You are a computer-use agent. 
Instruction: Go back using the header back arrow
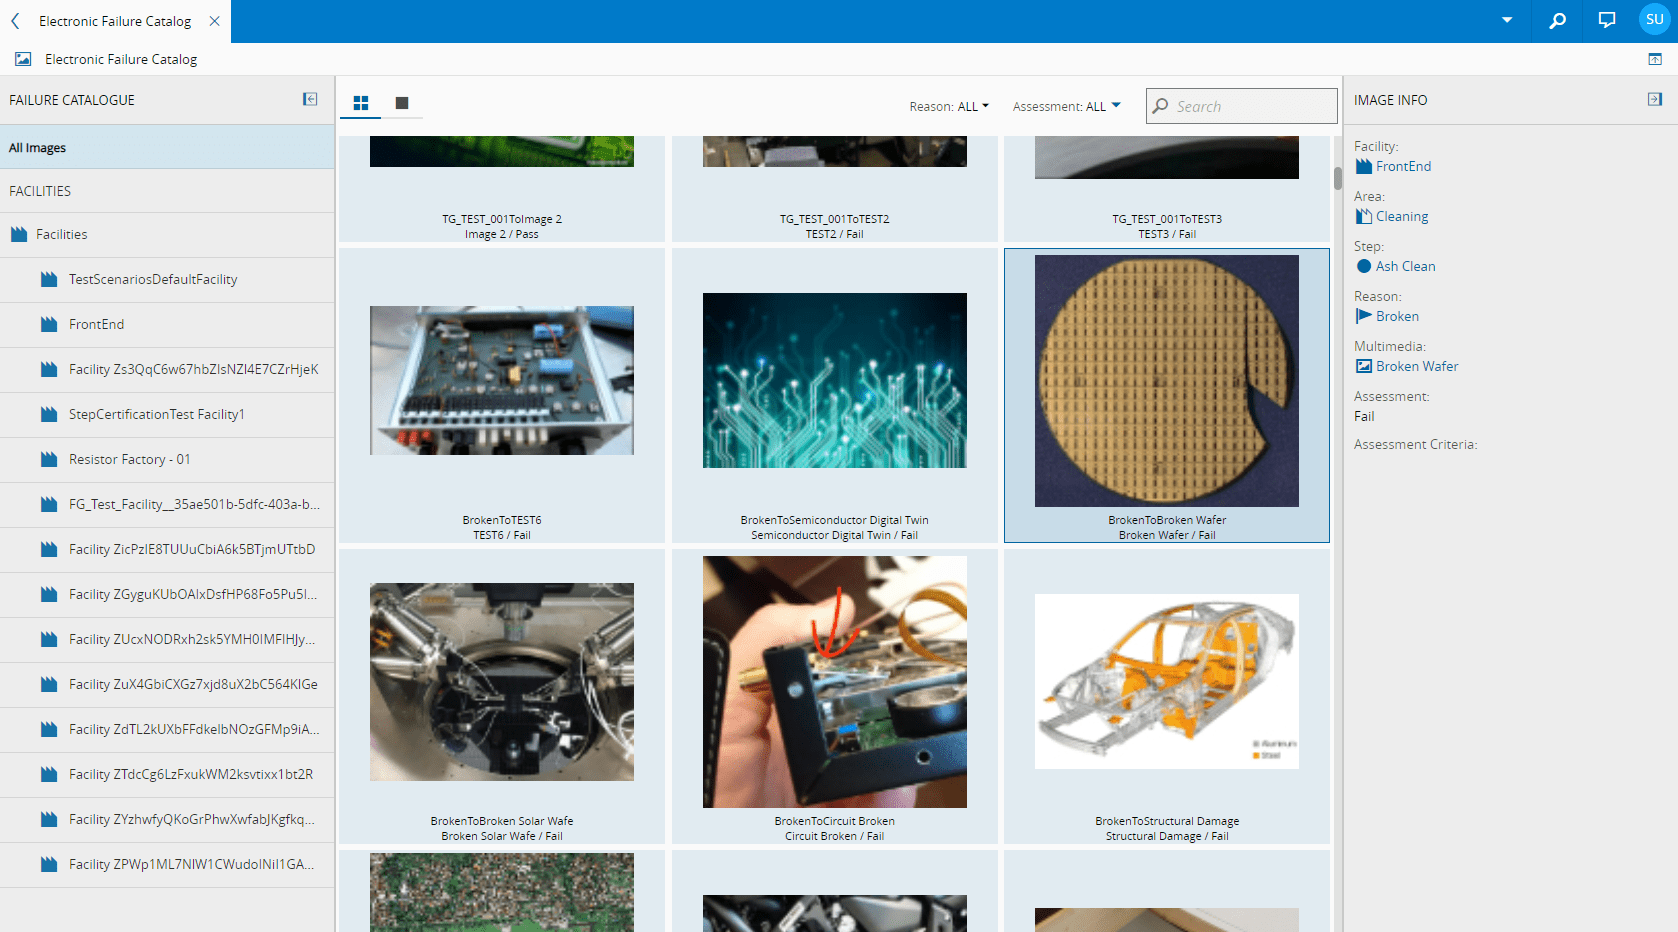(15, 21)
